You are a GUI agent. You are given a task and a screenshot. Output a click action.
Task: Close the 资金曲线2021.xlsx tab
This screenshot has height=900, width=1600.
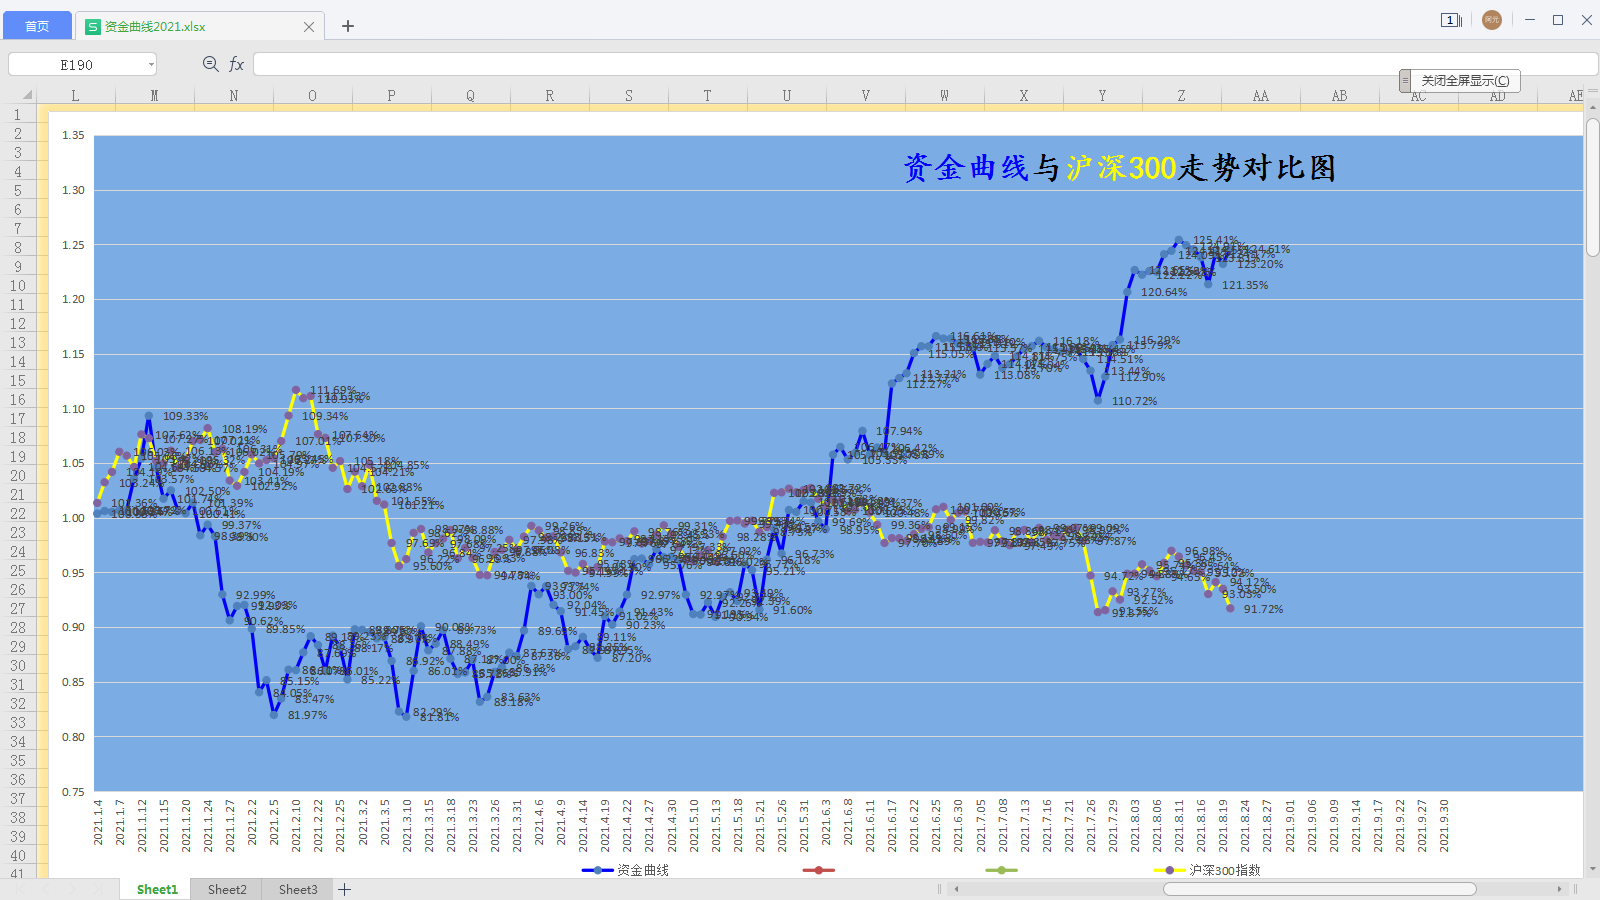click(x=309, y=27)
